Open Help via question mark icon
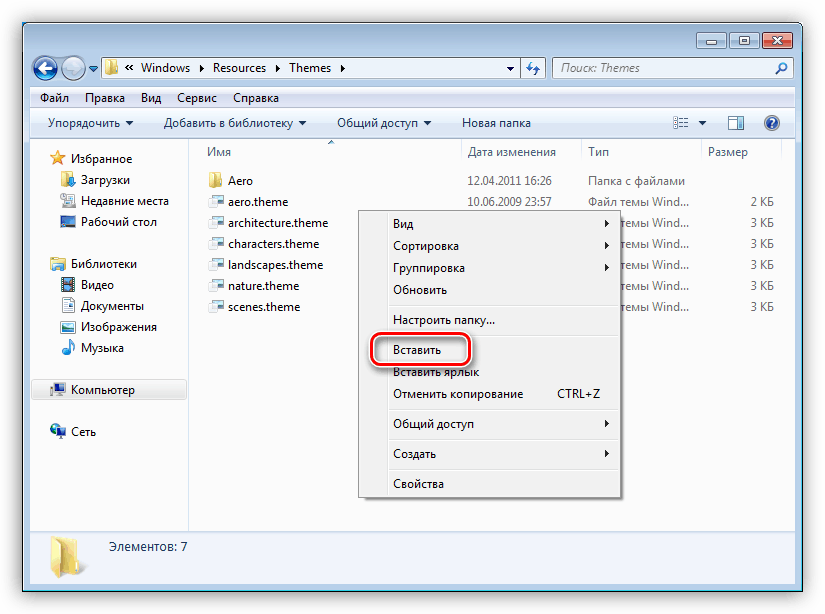This screenshot has width=825, height=614. (771, 123)
